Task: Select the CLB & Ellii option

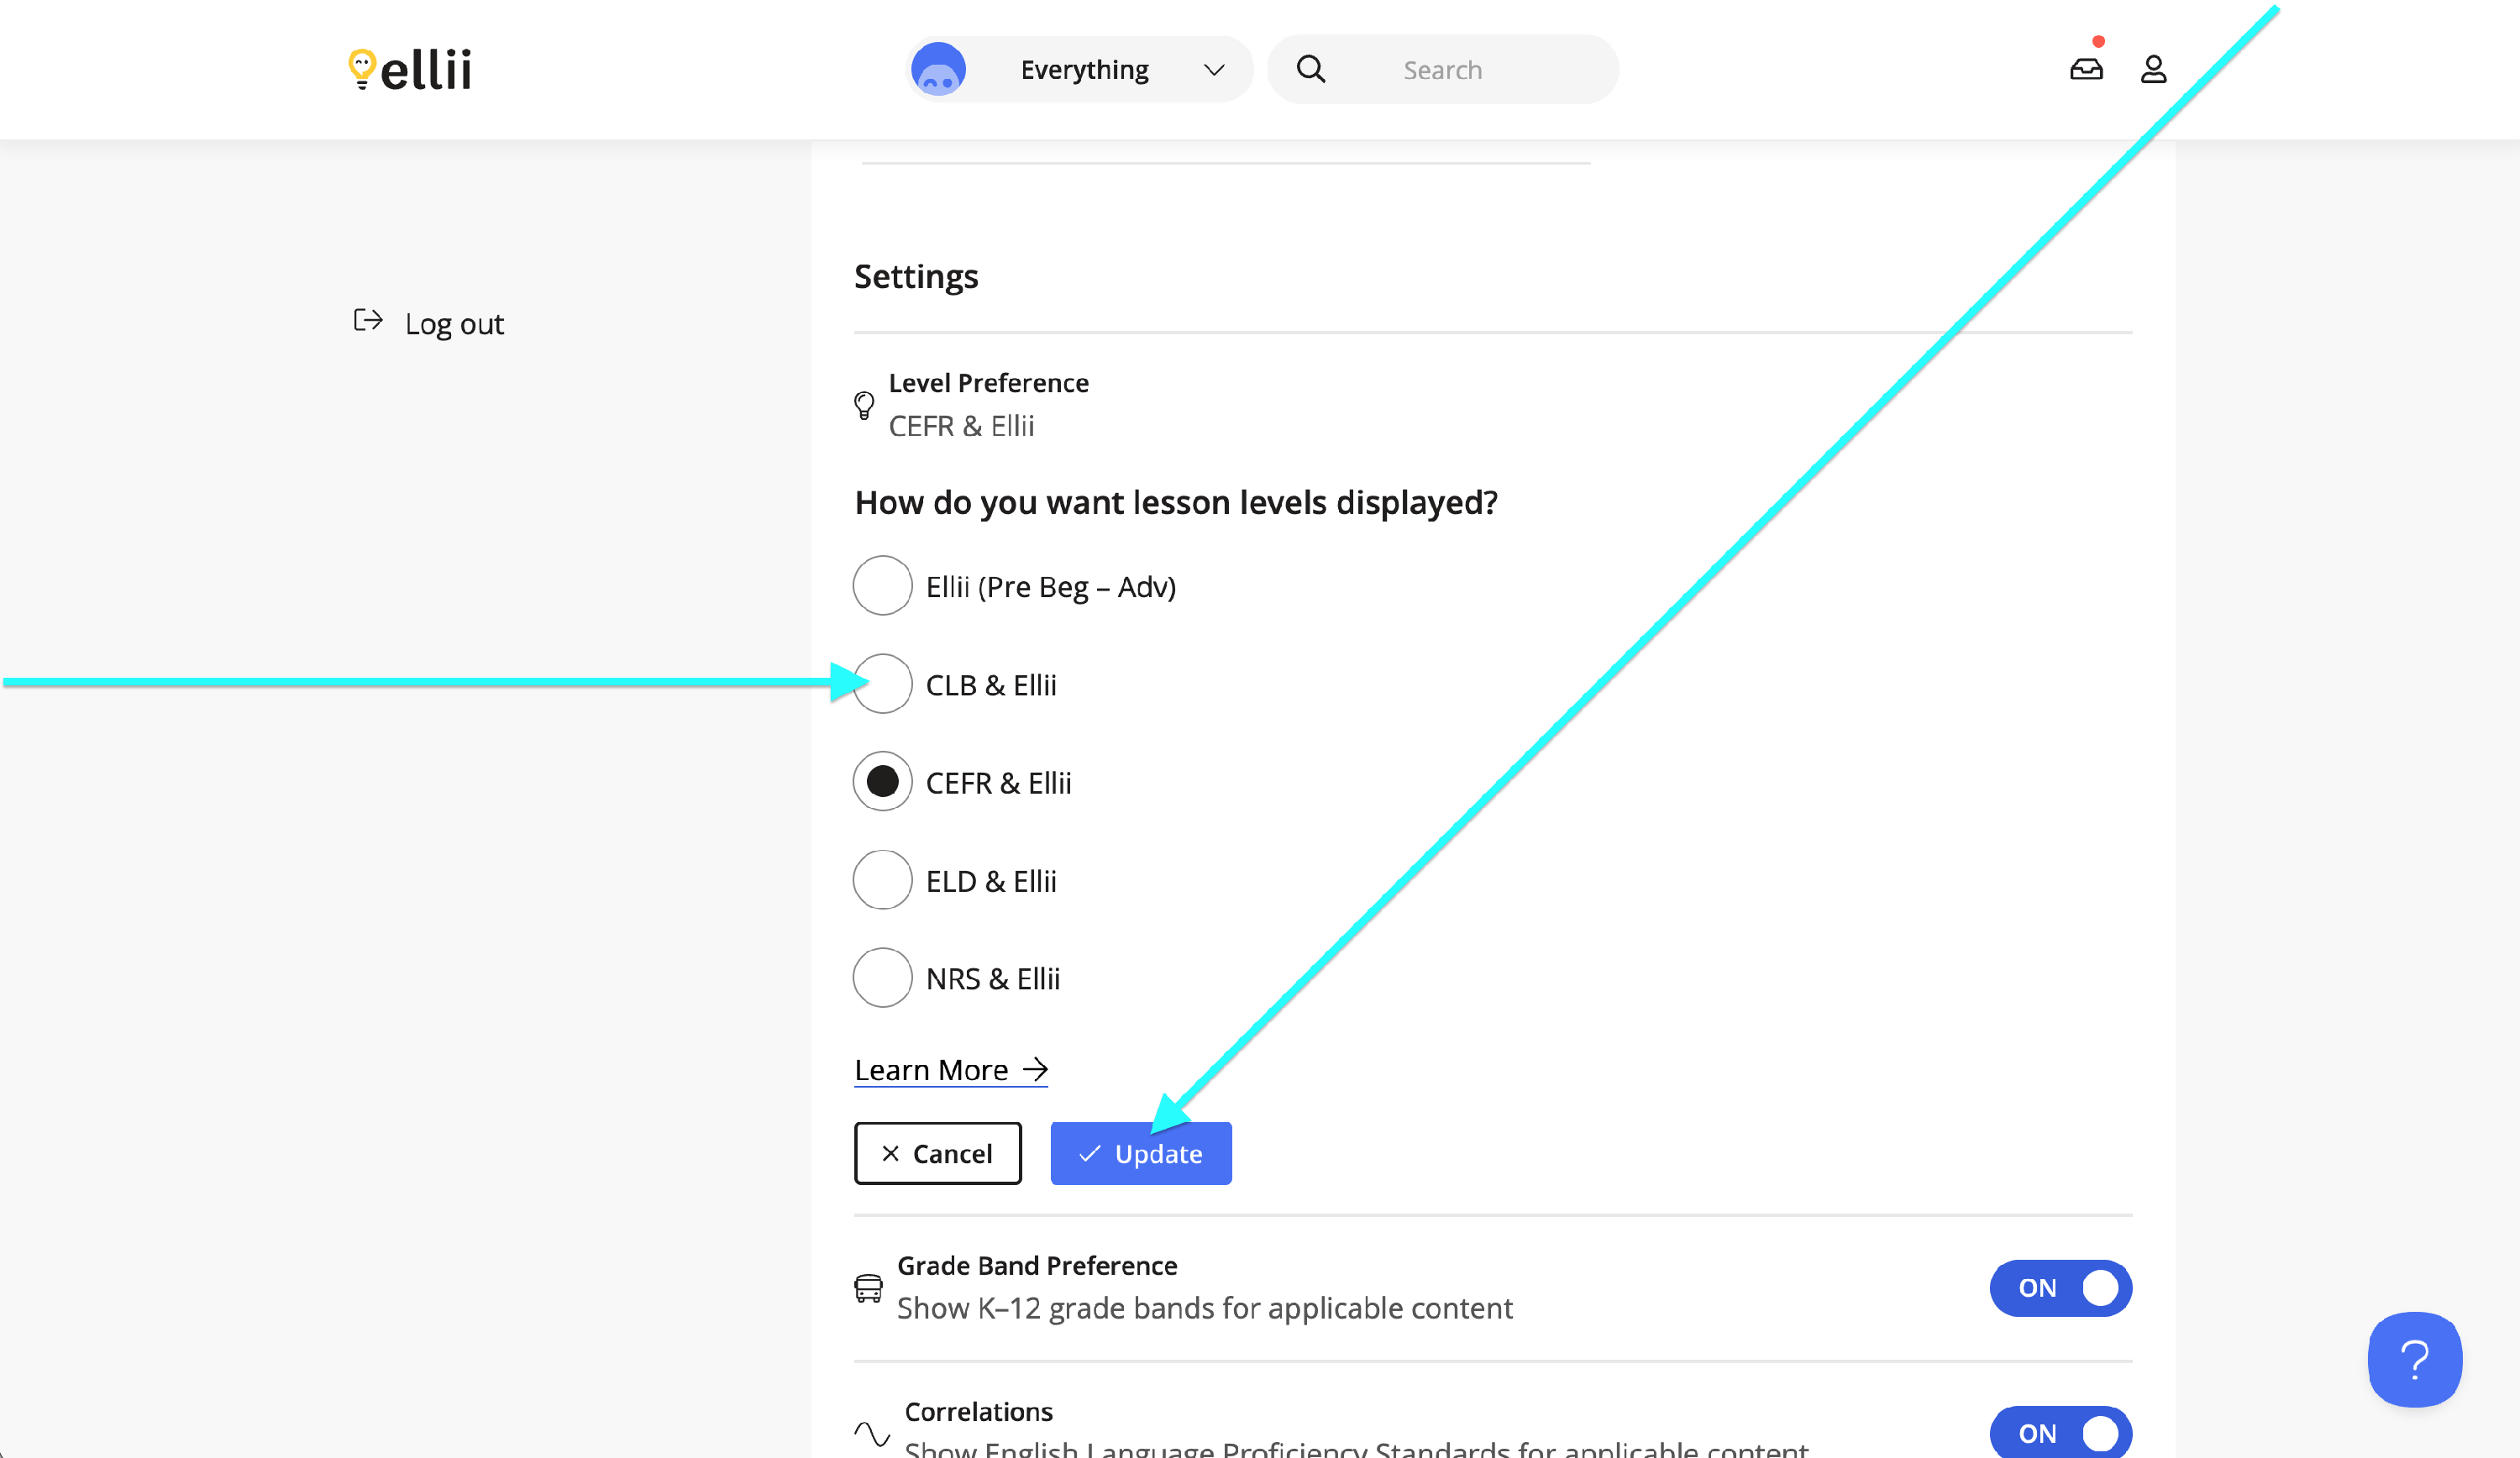Action: click(882, 684)
